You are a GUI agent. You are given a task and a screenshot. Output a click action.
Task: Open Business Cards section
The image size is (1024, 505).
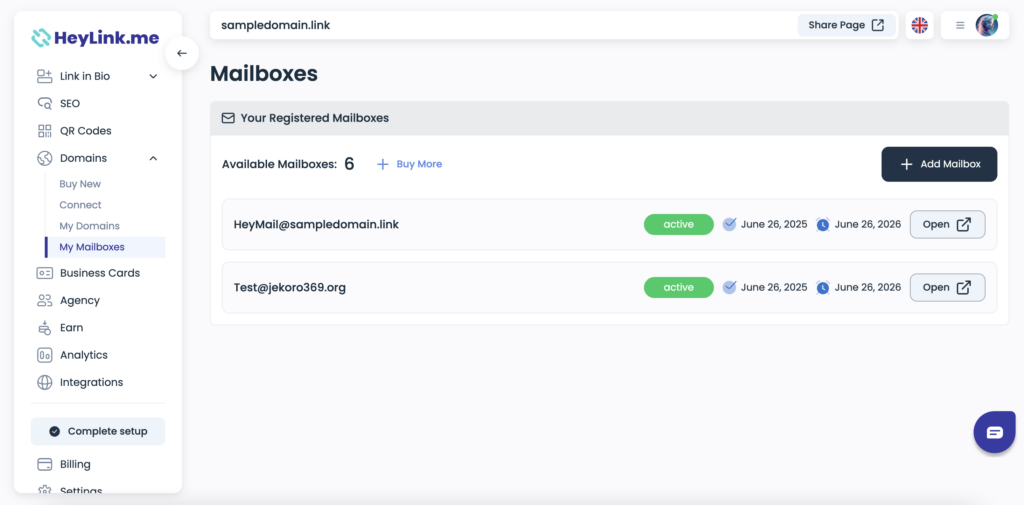pyautogui.click(x=98, y=273)
